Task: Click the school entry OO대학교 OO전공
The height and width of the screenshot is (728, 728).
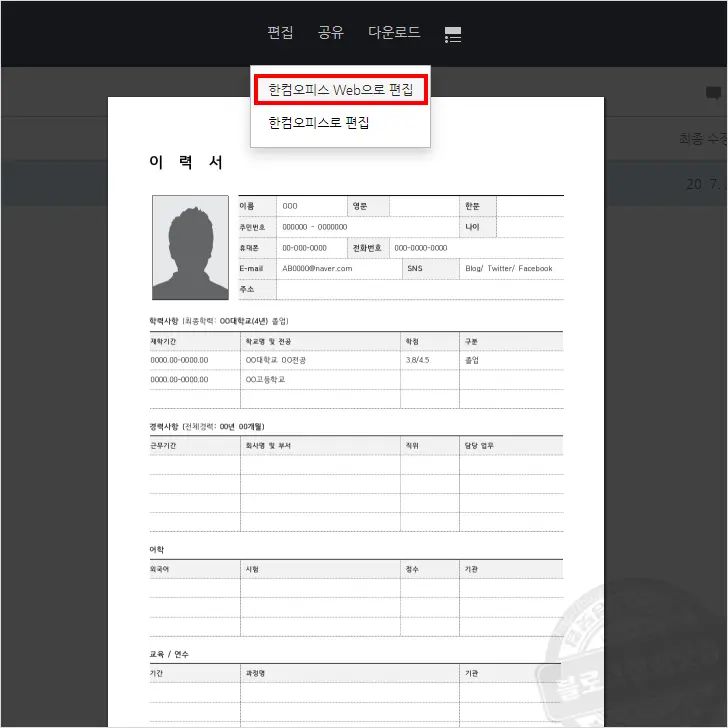Action: click(x=275, y=360)
